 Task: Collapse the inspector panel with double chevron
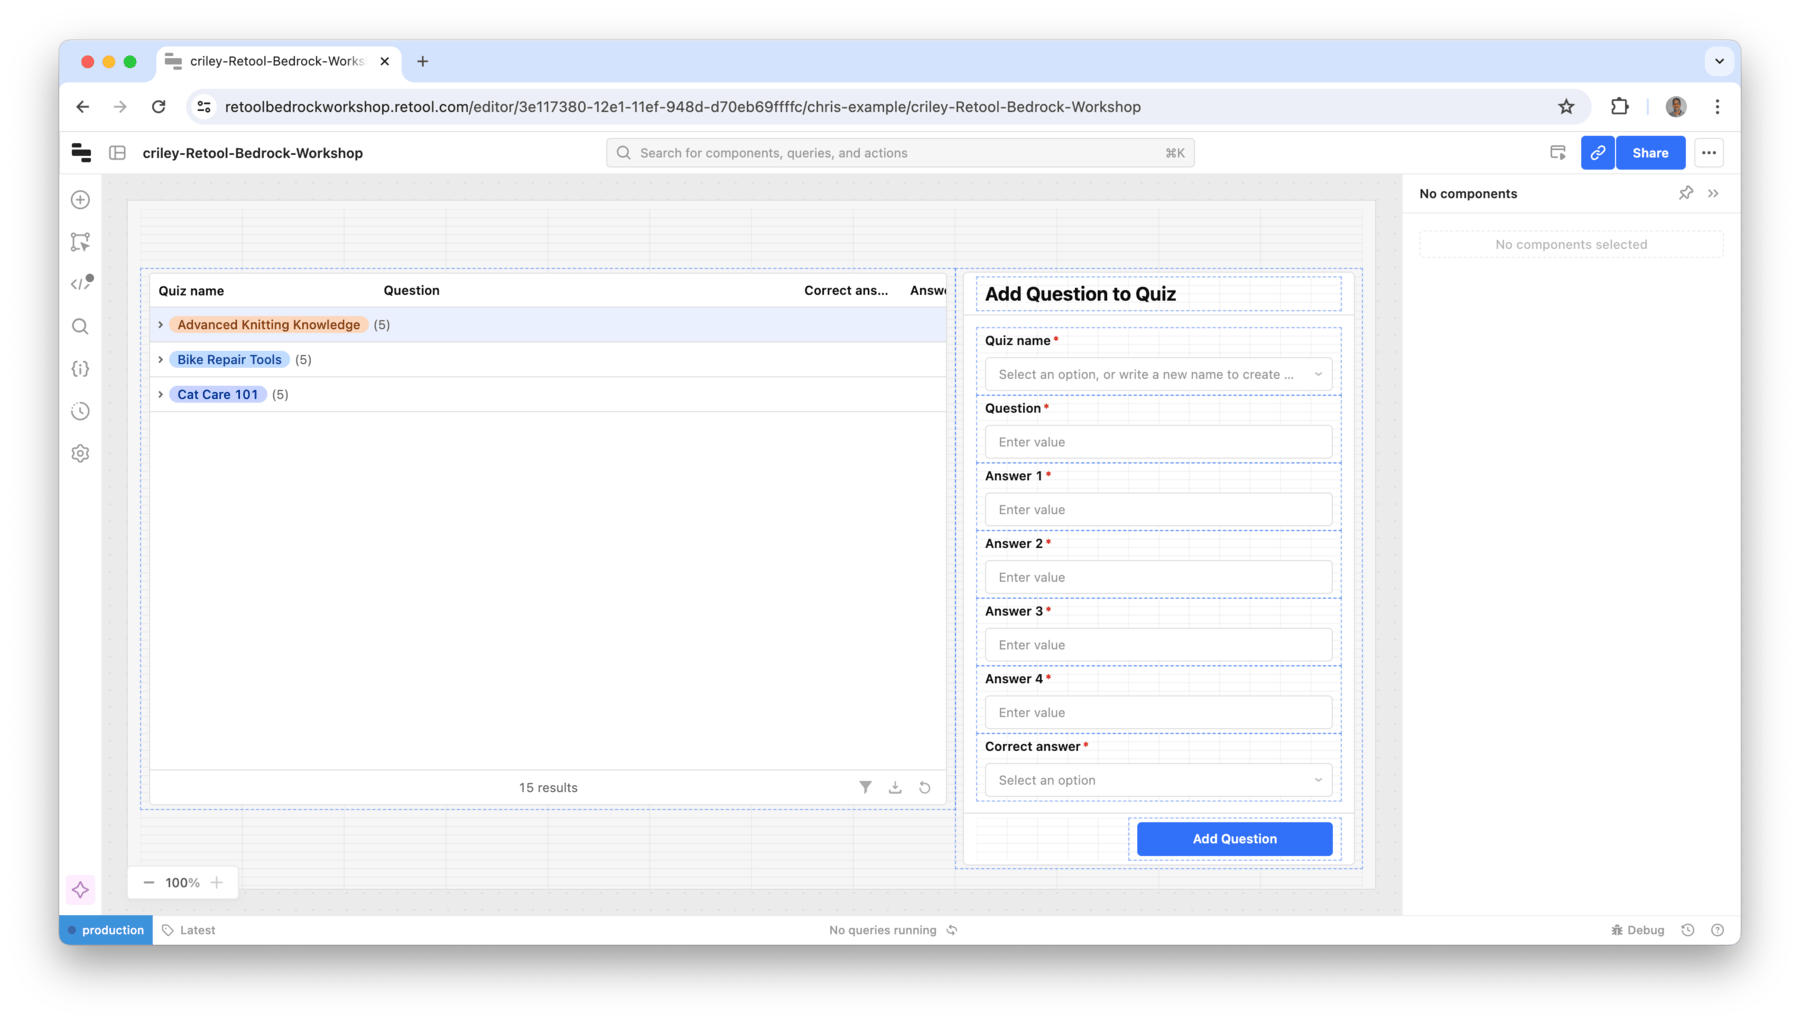(x=1713, y=193)
